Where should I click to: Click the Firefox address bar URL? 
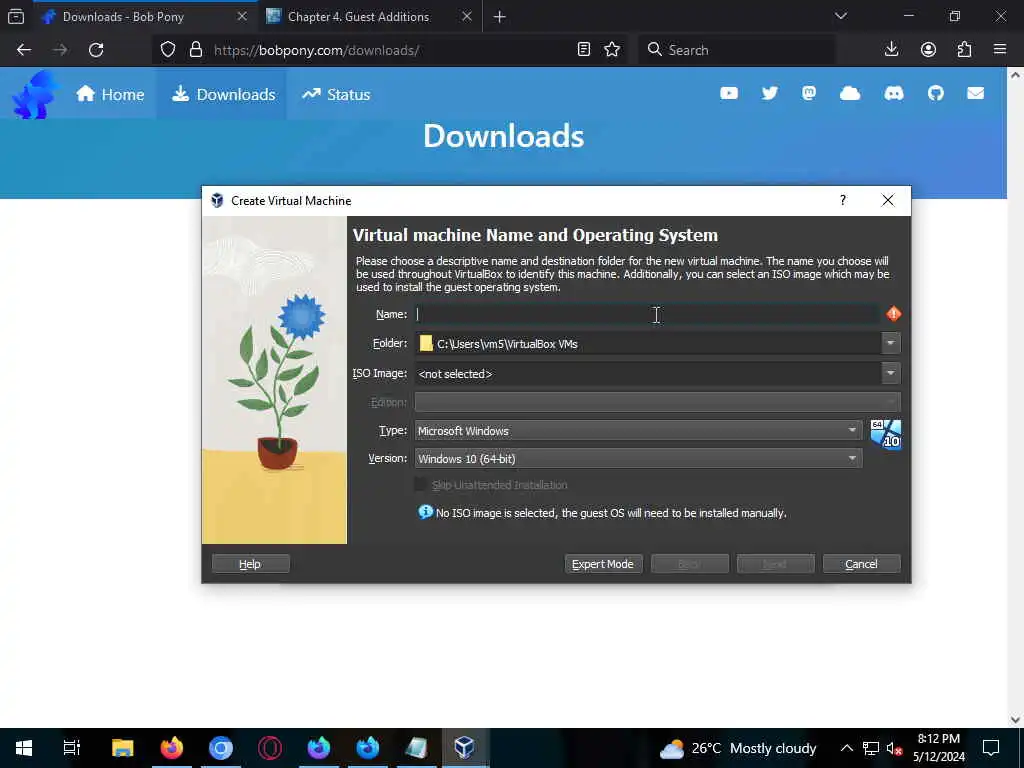316,50
